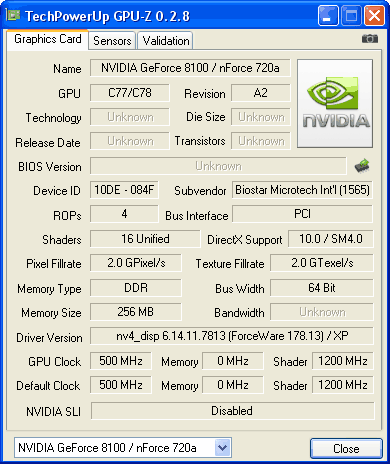Click the Default Clock 500 MHz field

[x=120, y=385]
